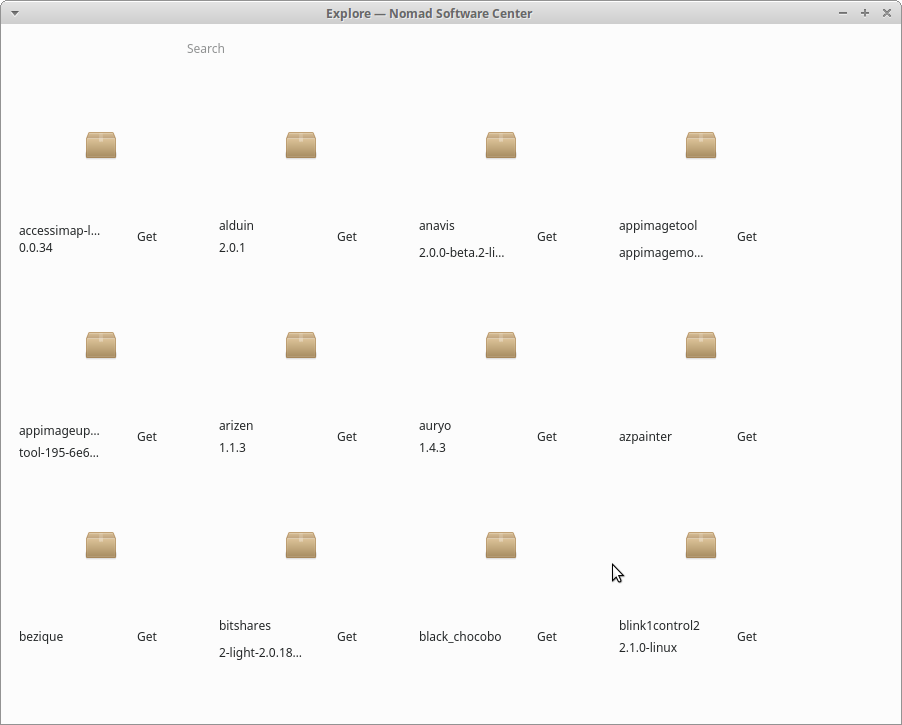Open the blink1control2 2.1.0 icon

pyautogui.click(x=700, y=545)
